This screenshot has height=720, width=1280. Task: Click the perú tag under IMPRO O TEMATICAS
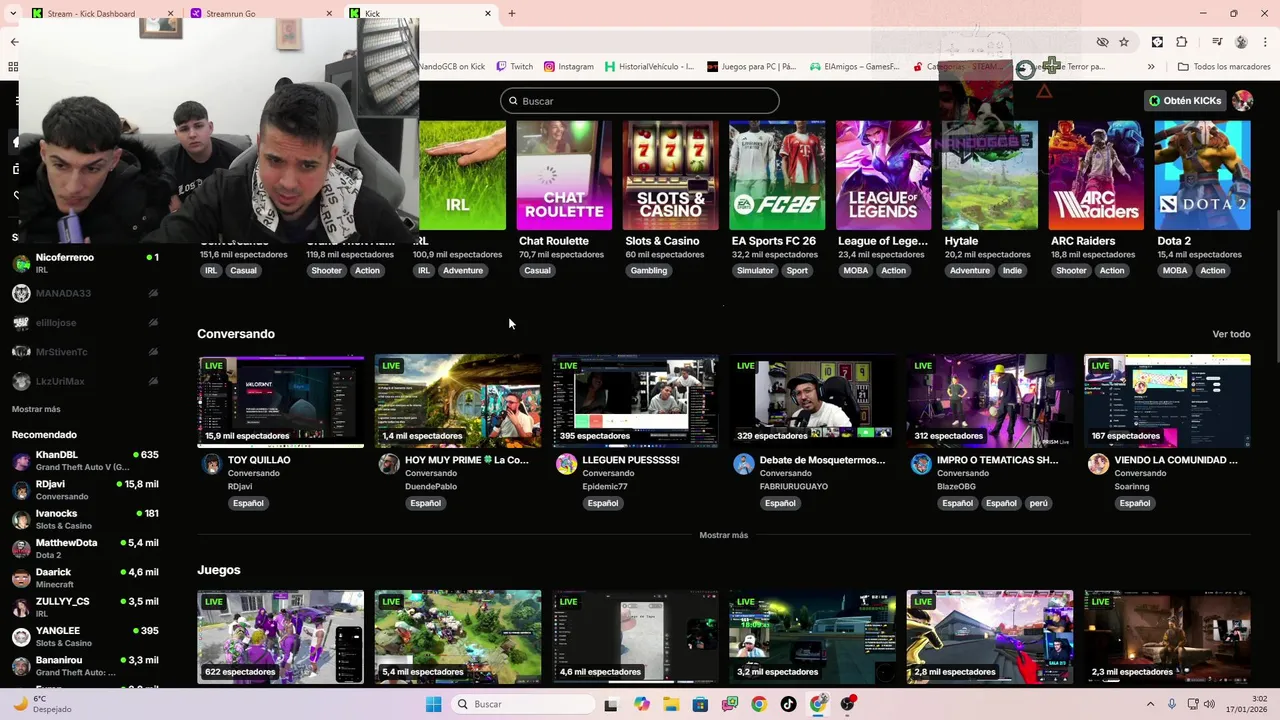(x=1039, y=503)
